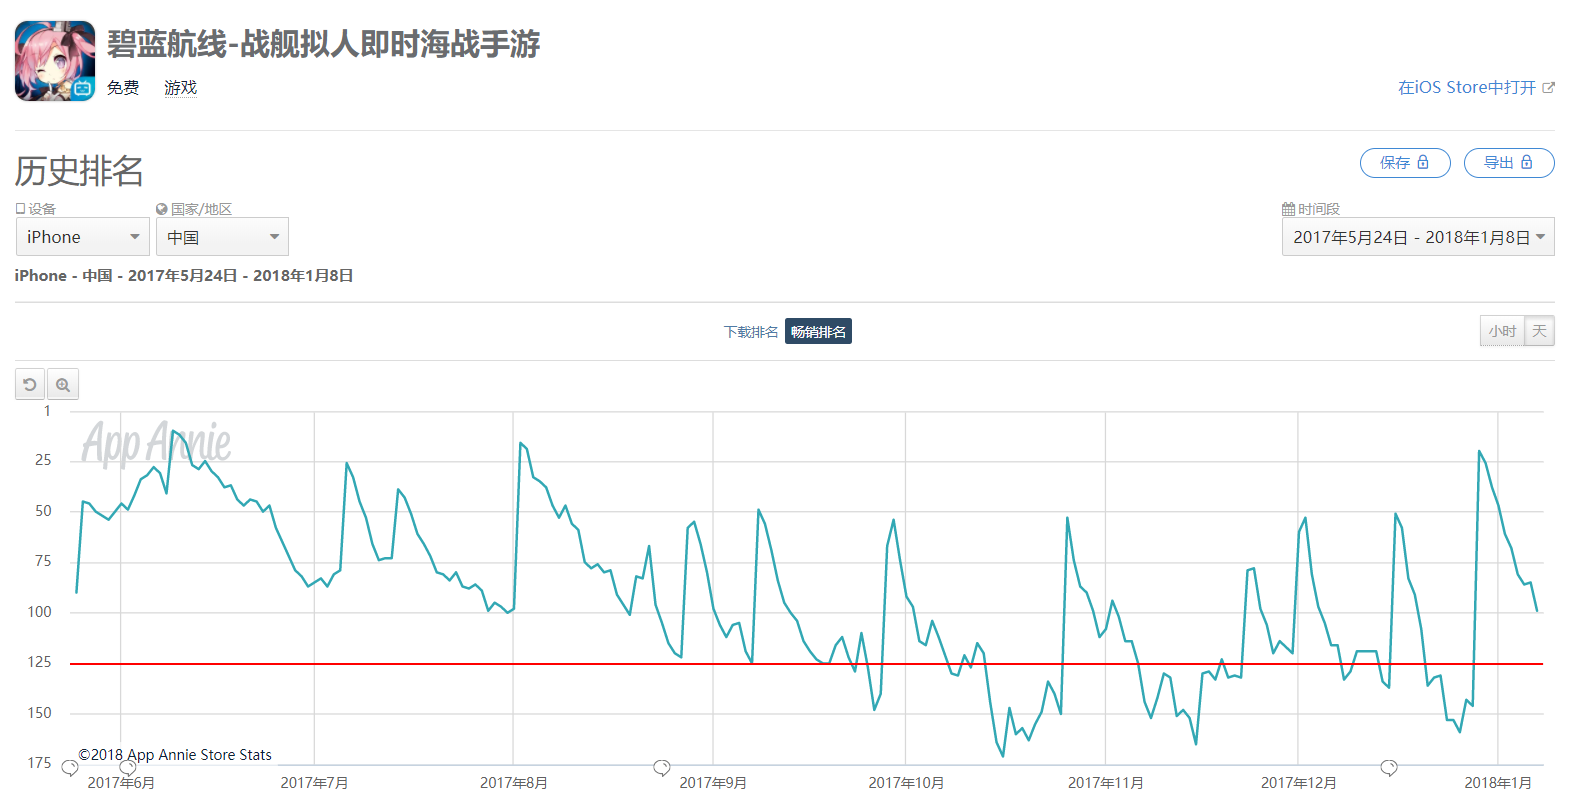Click the device icon beside 设备

tap(20, 209)
